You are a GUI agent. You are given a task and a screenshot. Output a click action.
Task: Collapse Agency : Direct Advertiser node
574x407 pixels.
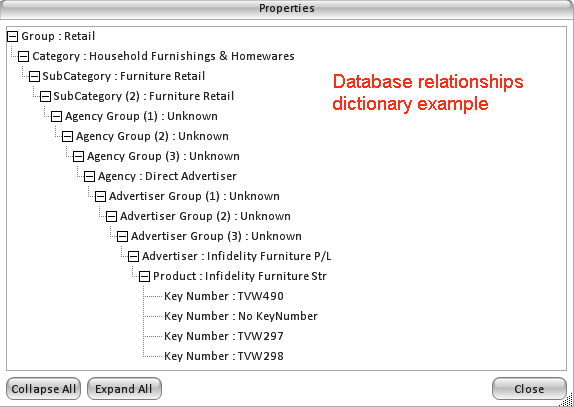pyautogui.click(x=89, y=176)
